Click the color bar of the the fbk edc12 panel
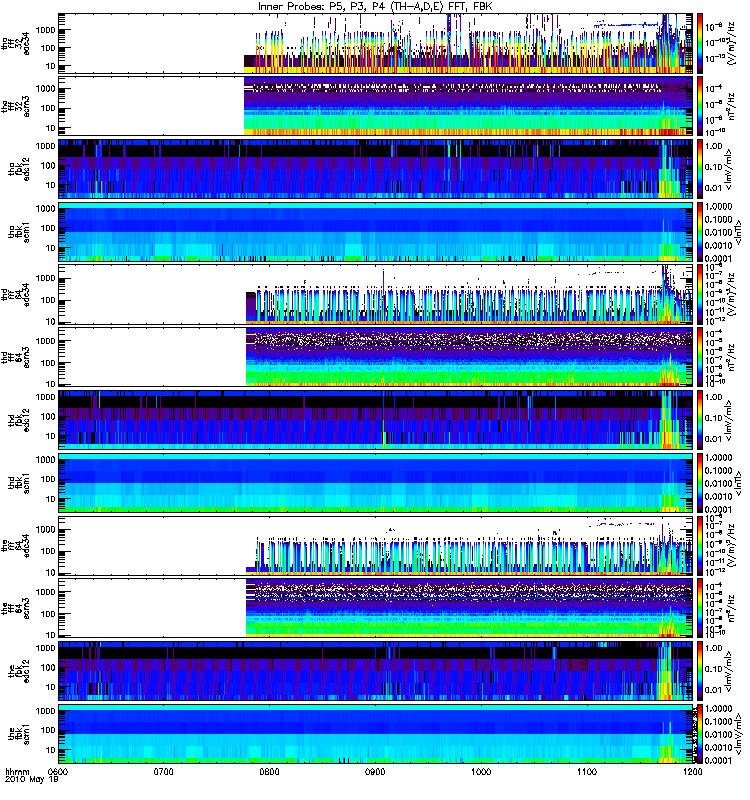 [x=699, y=671]
